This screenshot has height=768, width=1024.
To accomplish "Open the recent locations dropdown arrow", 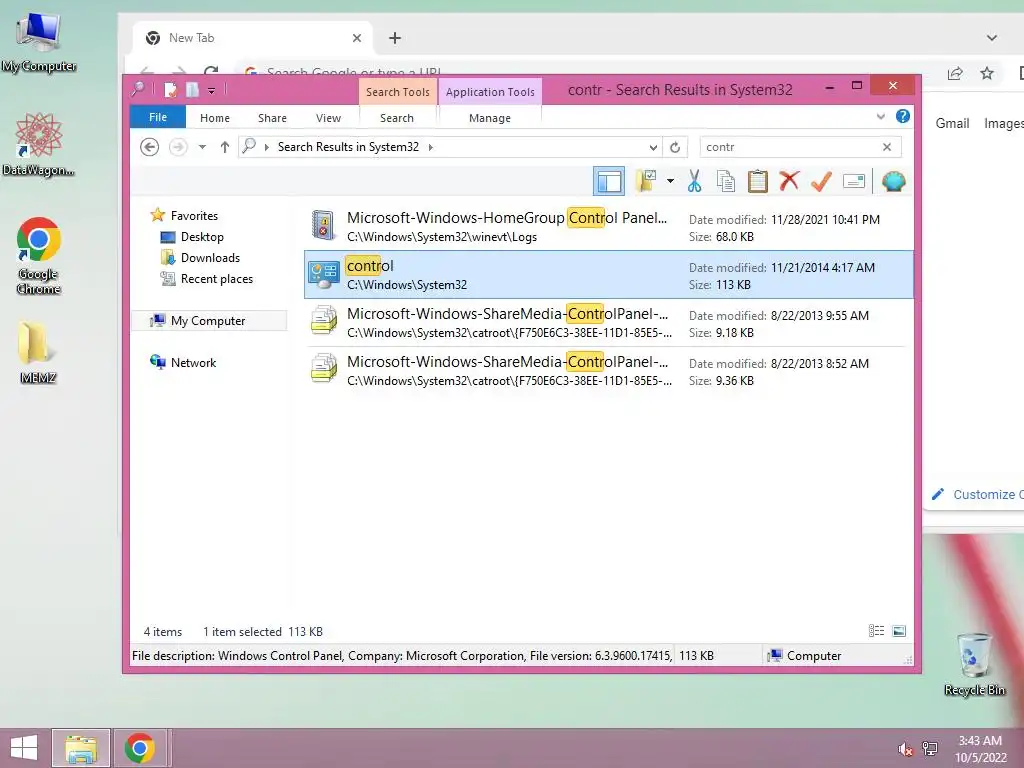I will pyautogui.click(x=202, y=147).
